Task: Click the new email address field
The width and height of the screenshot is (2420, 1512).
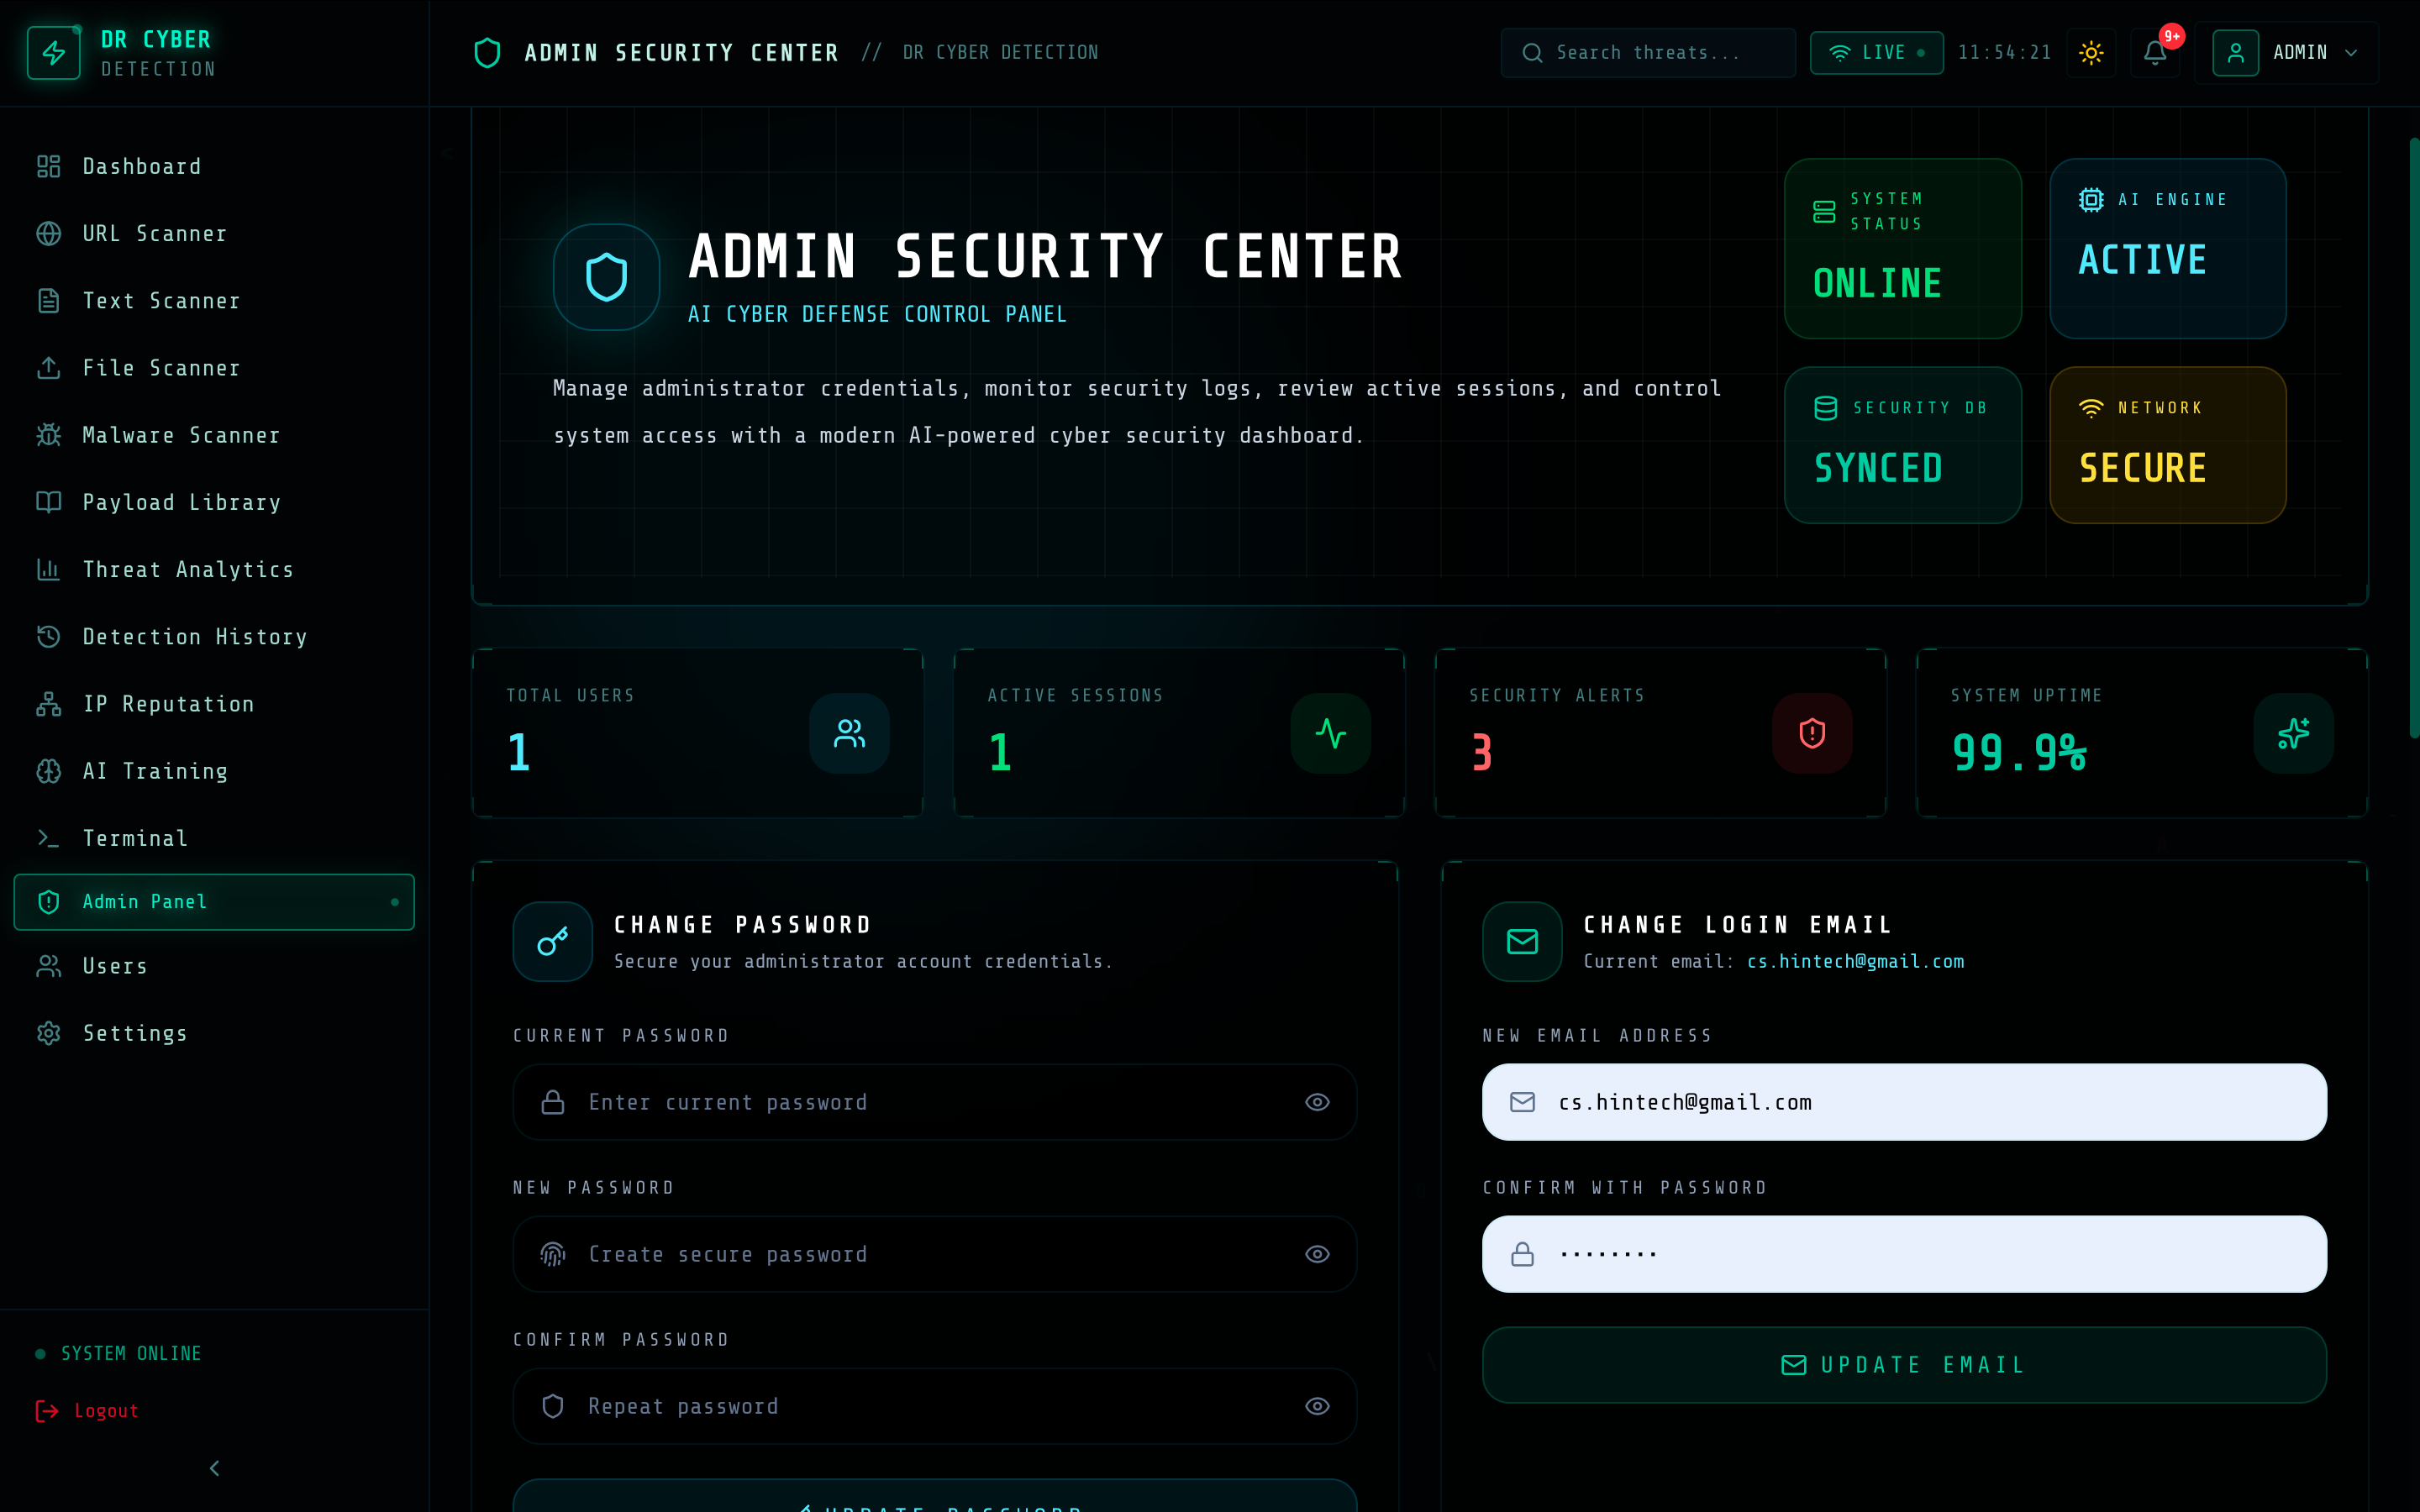Action: point(1904,1102)
